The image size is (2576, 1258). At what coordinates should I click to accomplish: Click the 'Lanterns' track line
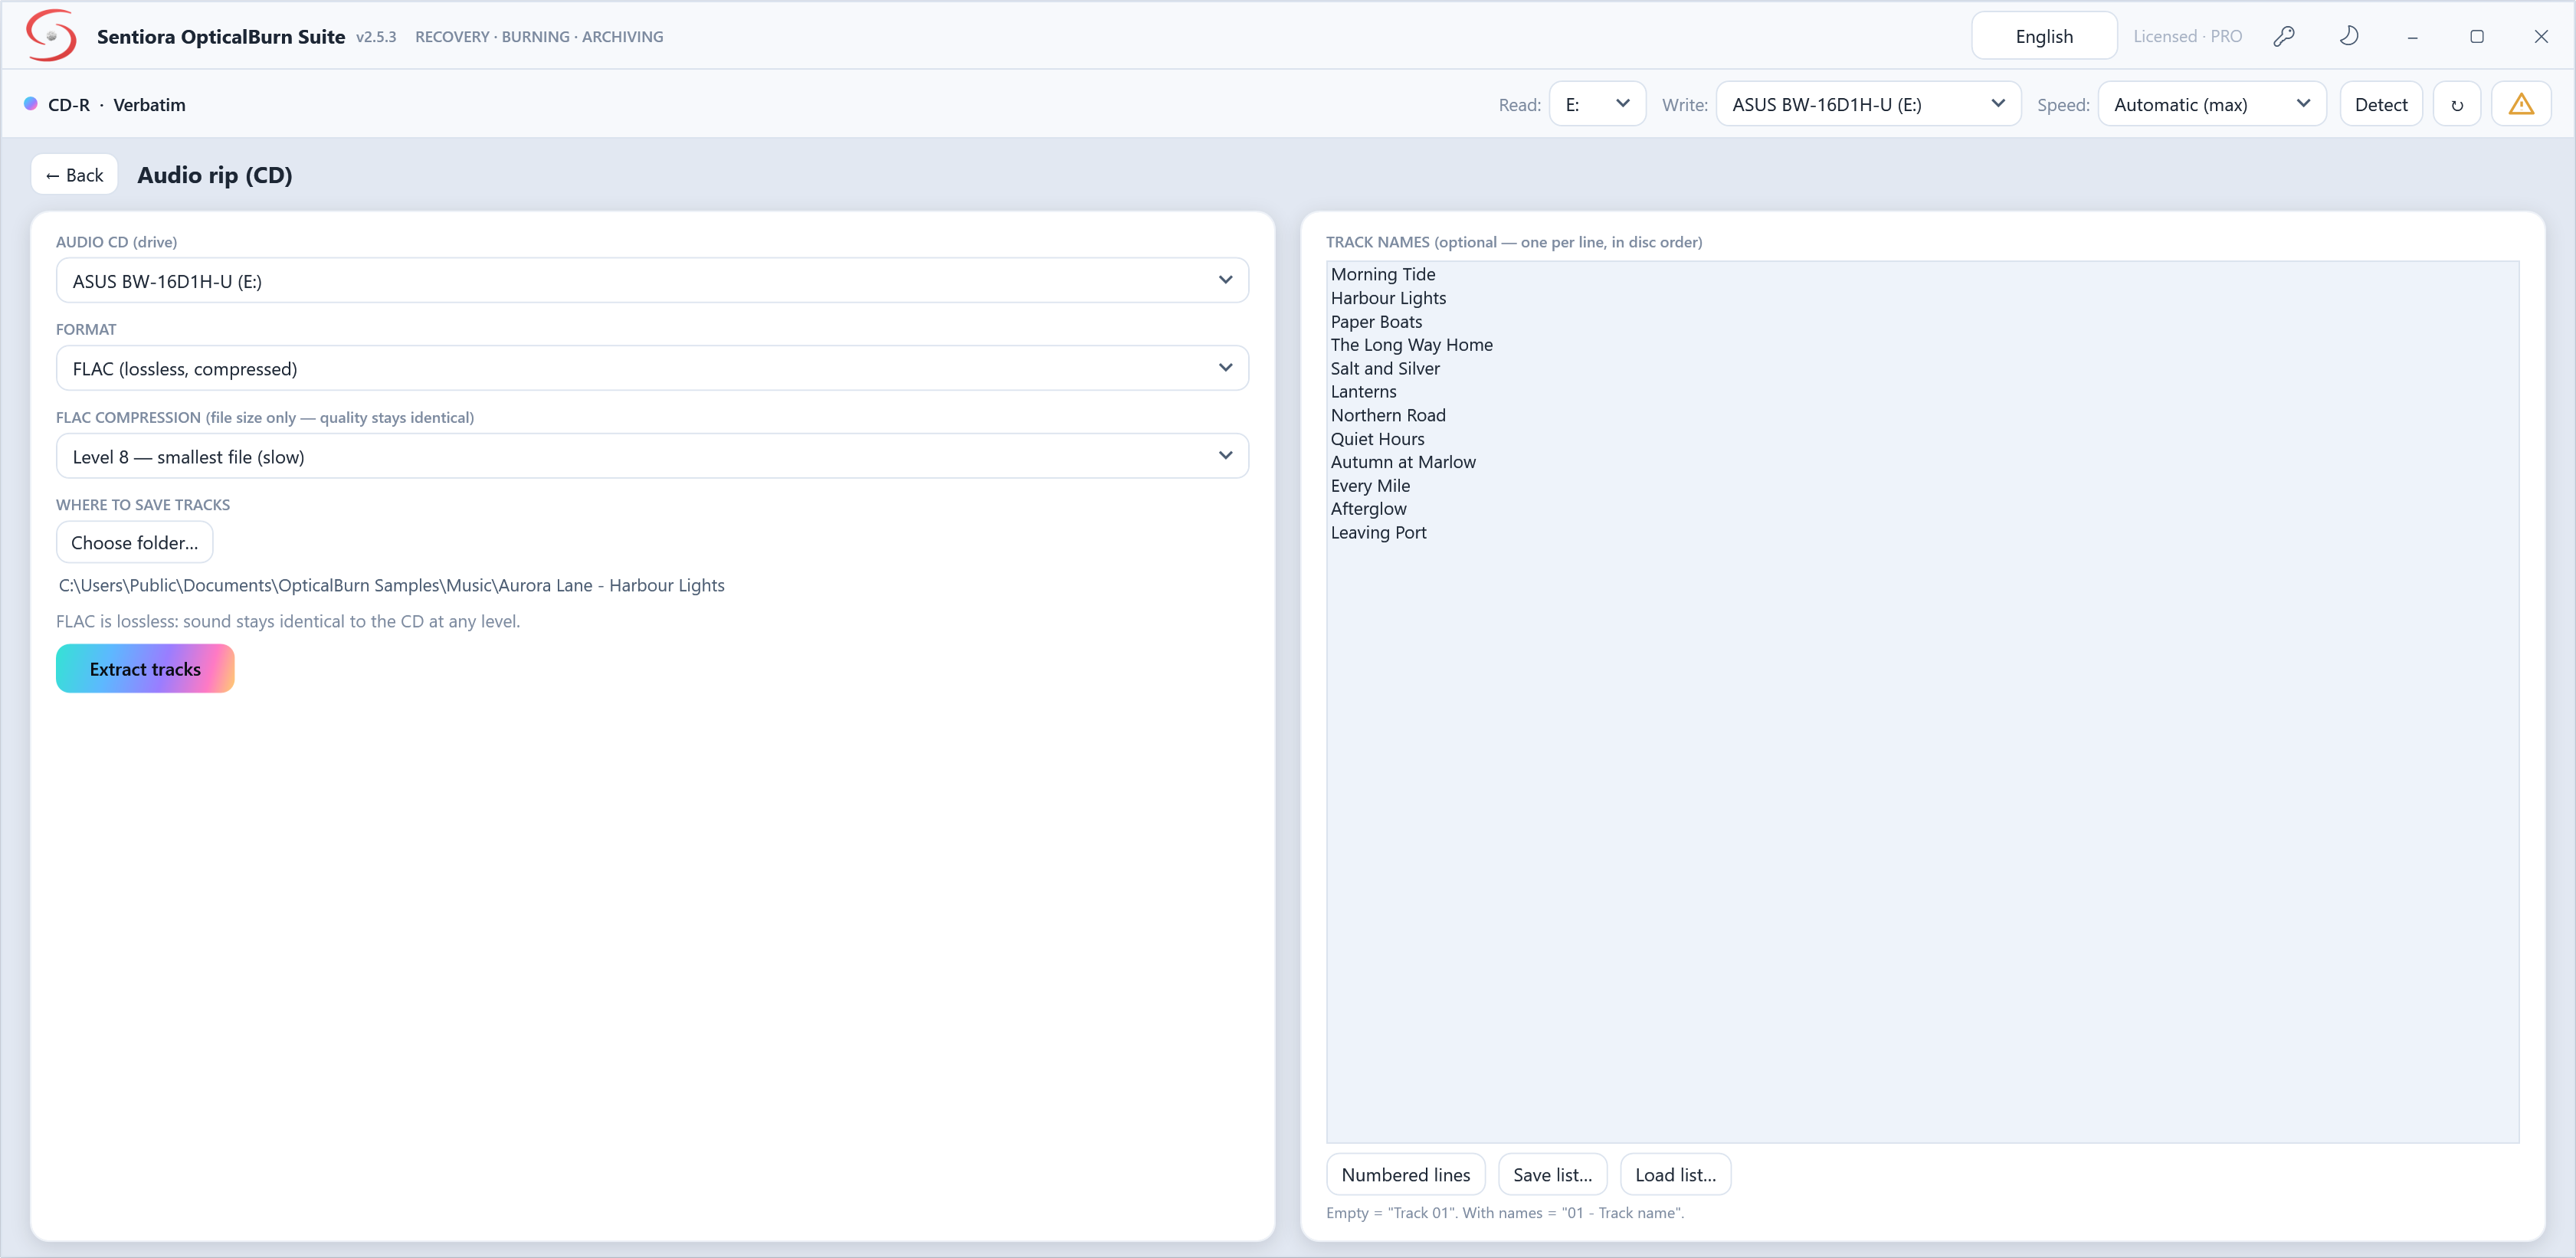1363,392
